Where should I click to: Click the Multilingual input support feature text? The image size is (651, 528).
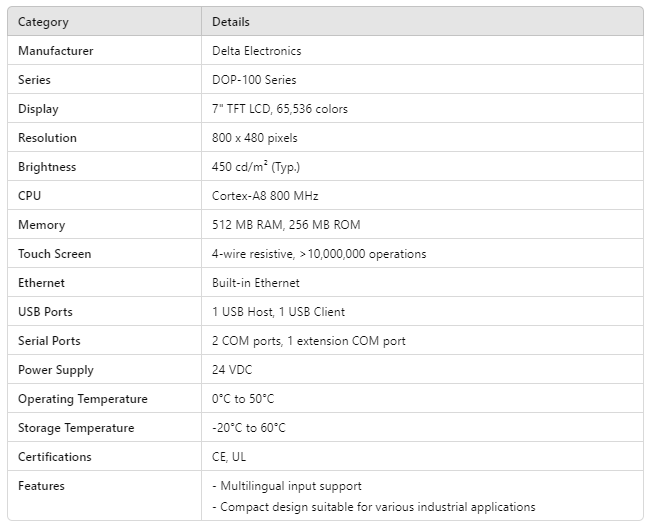pyautogui.click(x=287, y=486)
